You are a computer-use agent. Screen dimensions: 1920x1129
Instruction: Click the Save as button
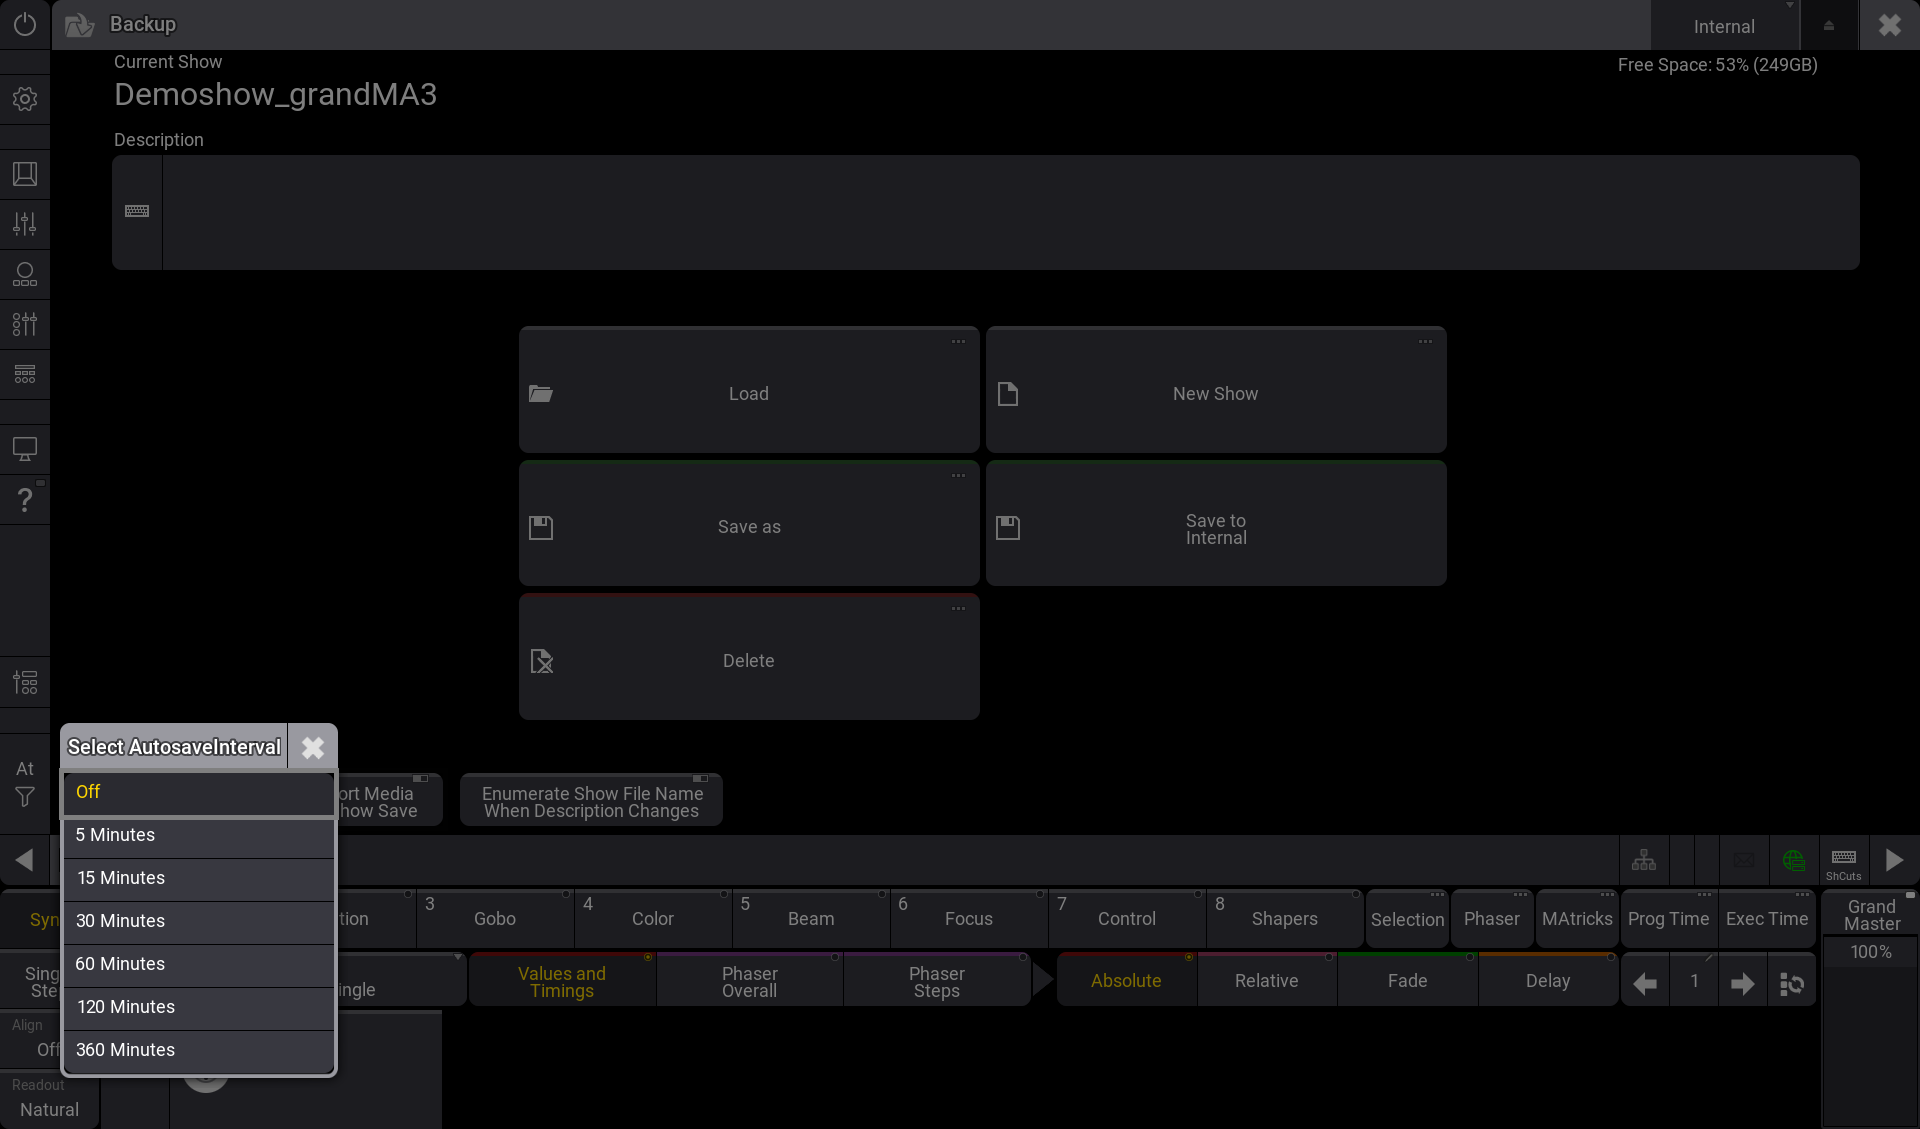tap(749, 526)
